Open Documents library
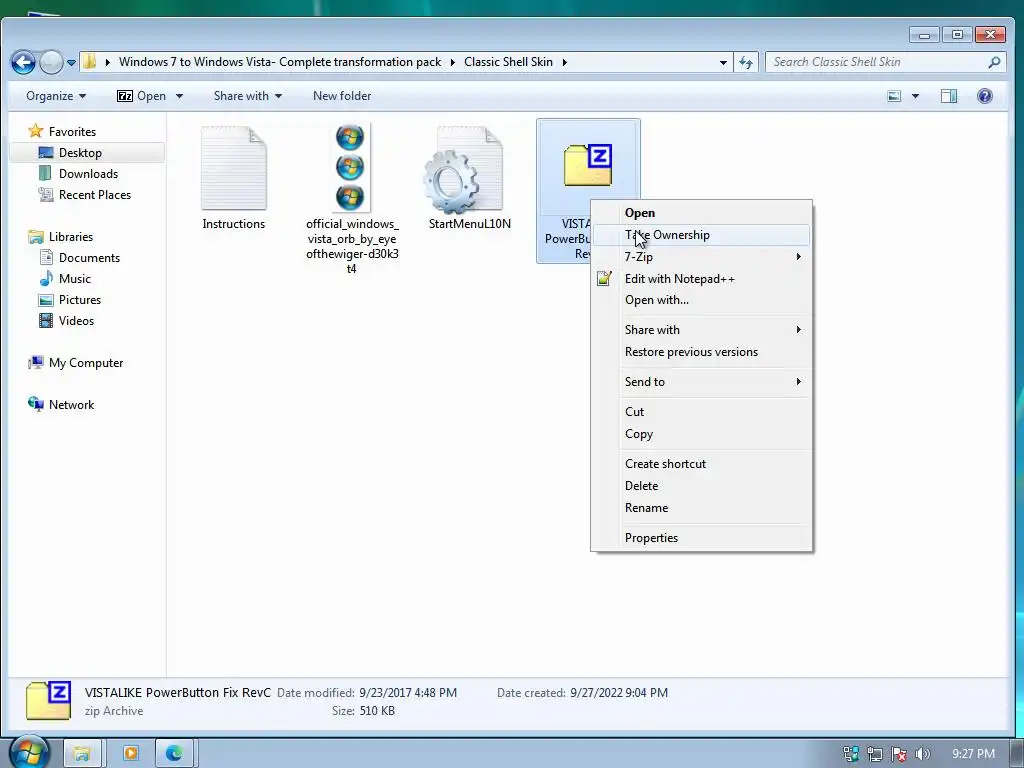Viewport: 1024px width, 768px height. 89,257
